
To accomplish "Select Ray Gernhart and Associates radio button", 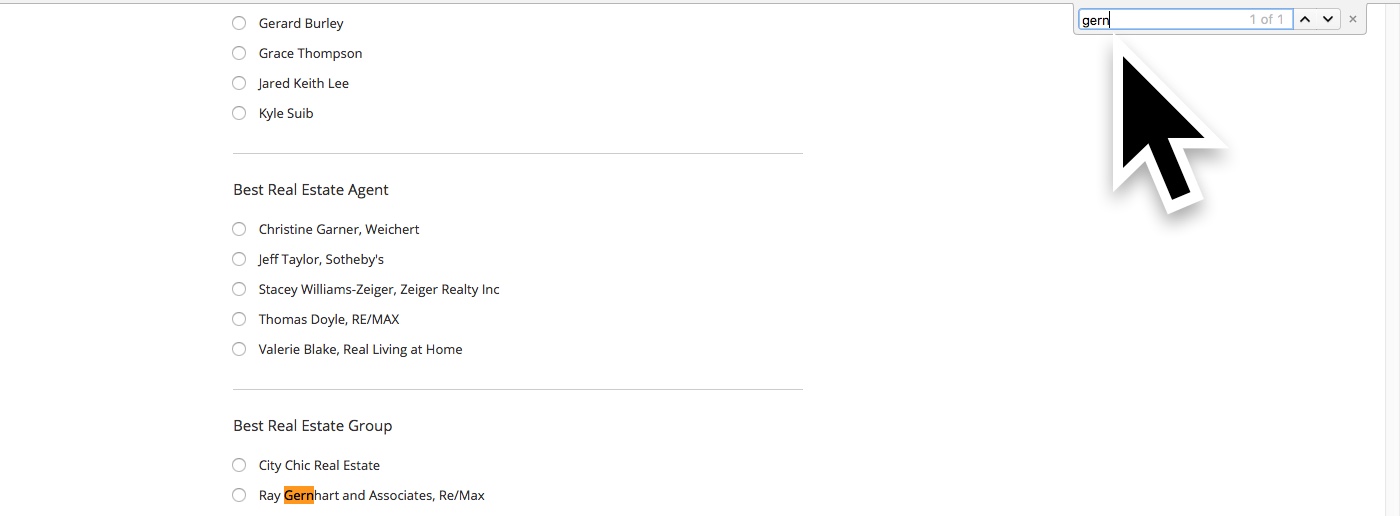I will [239, 495].
